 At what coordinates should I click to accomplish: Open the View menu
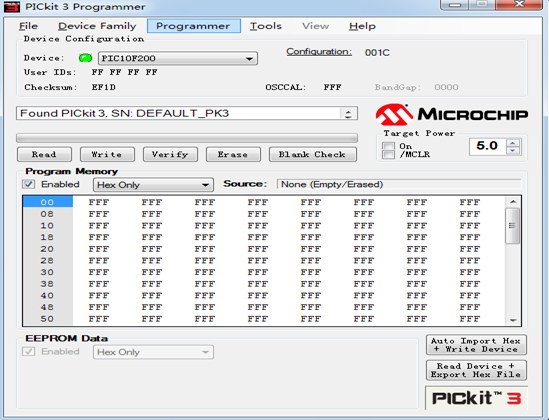coord(315,26)
